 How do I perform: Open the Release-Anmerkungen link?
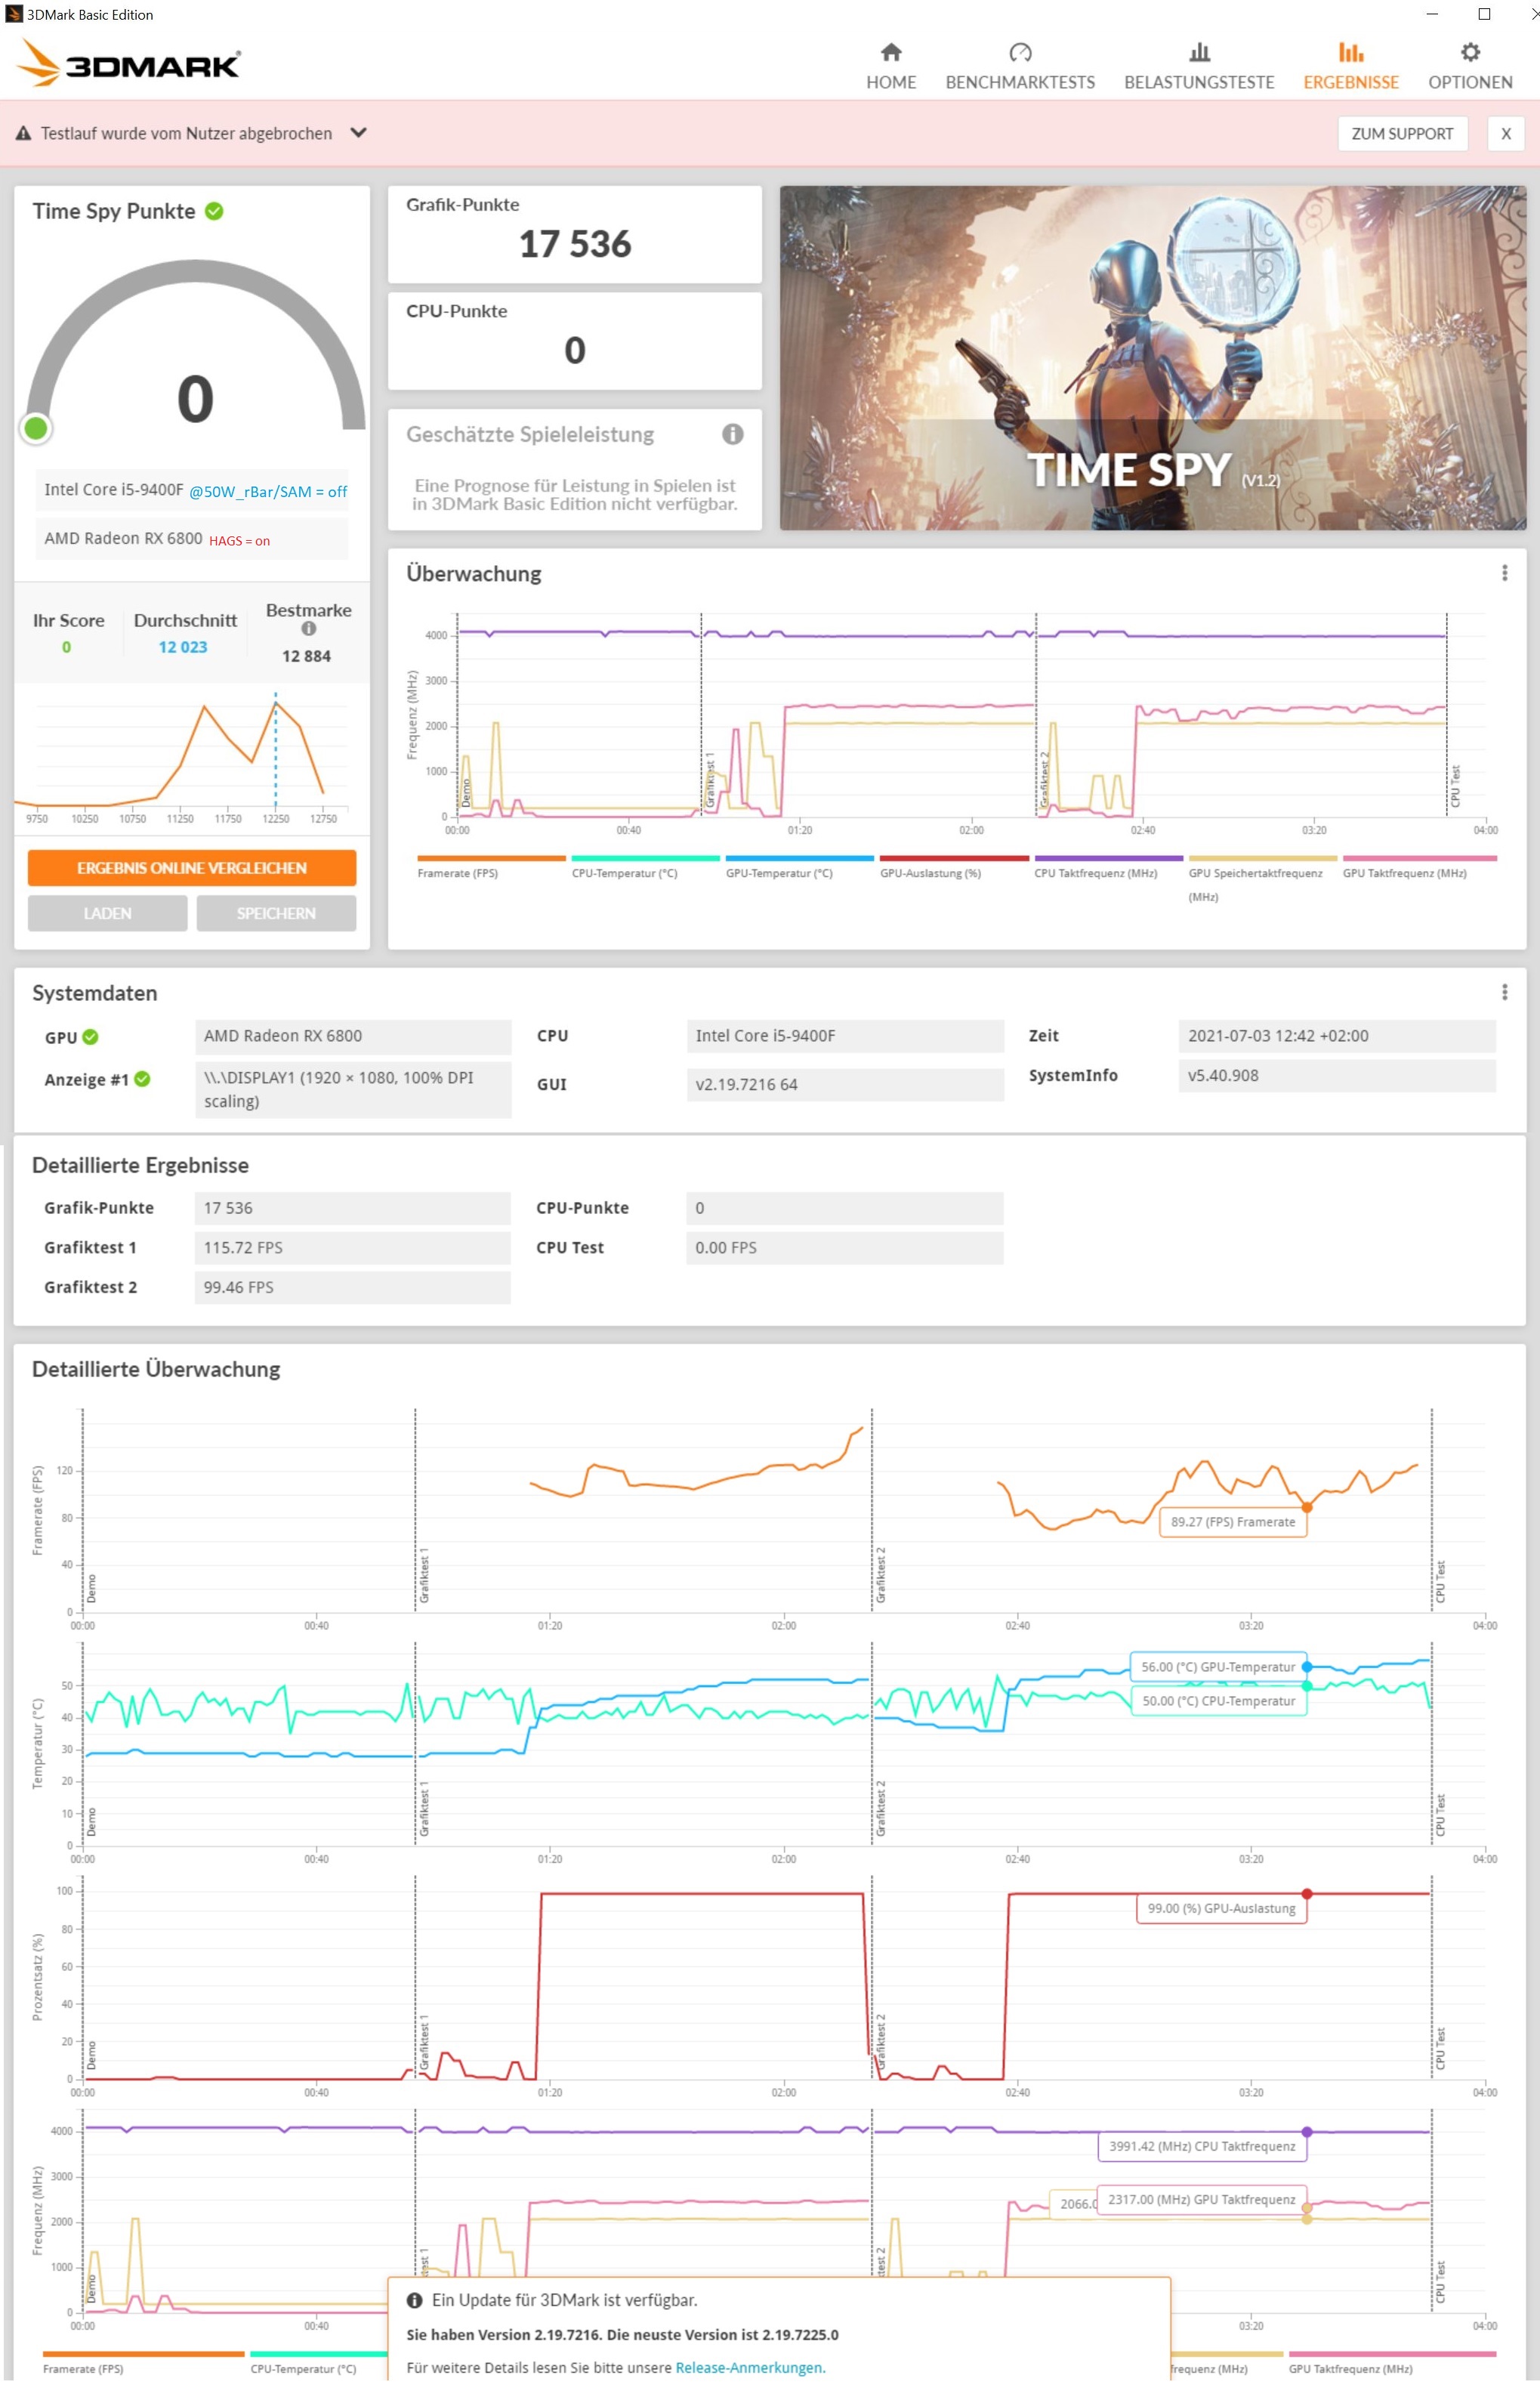click(749, 2367)
